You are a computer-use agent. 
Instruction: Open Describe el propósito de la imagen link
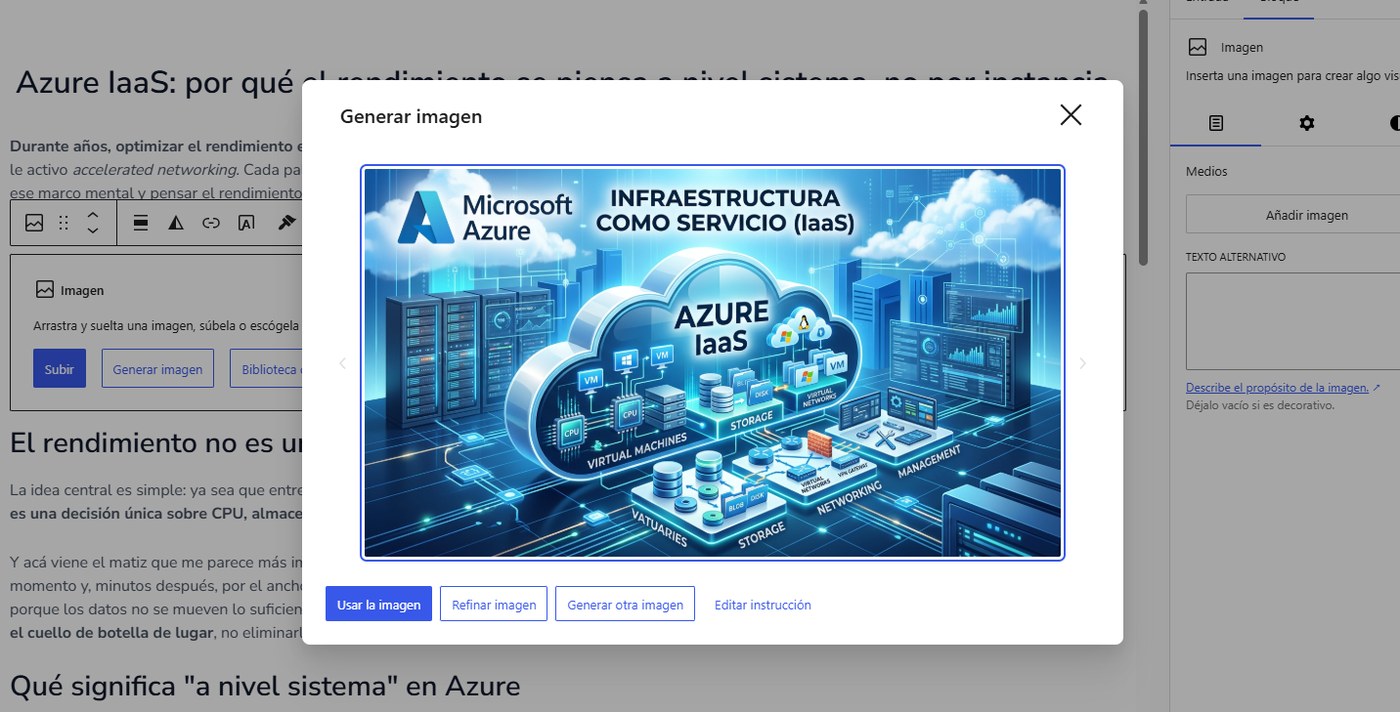click(x=1283, y=388)
